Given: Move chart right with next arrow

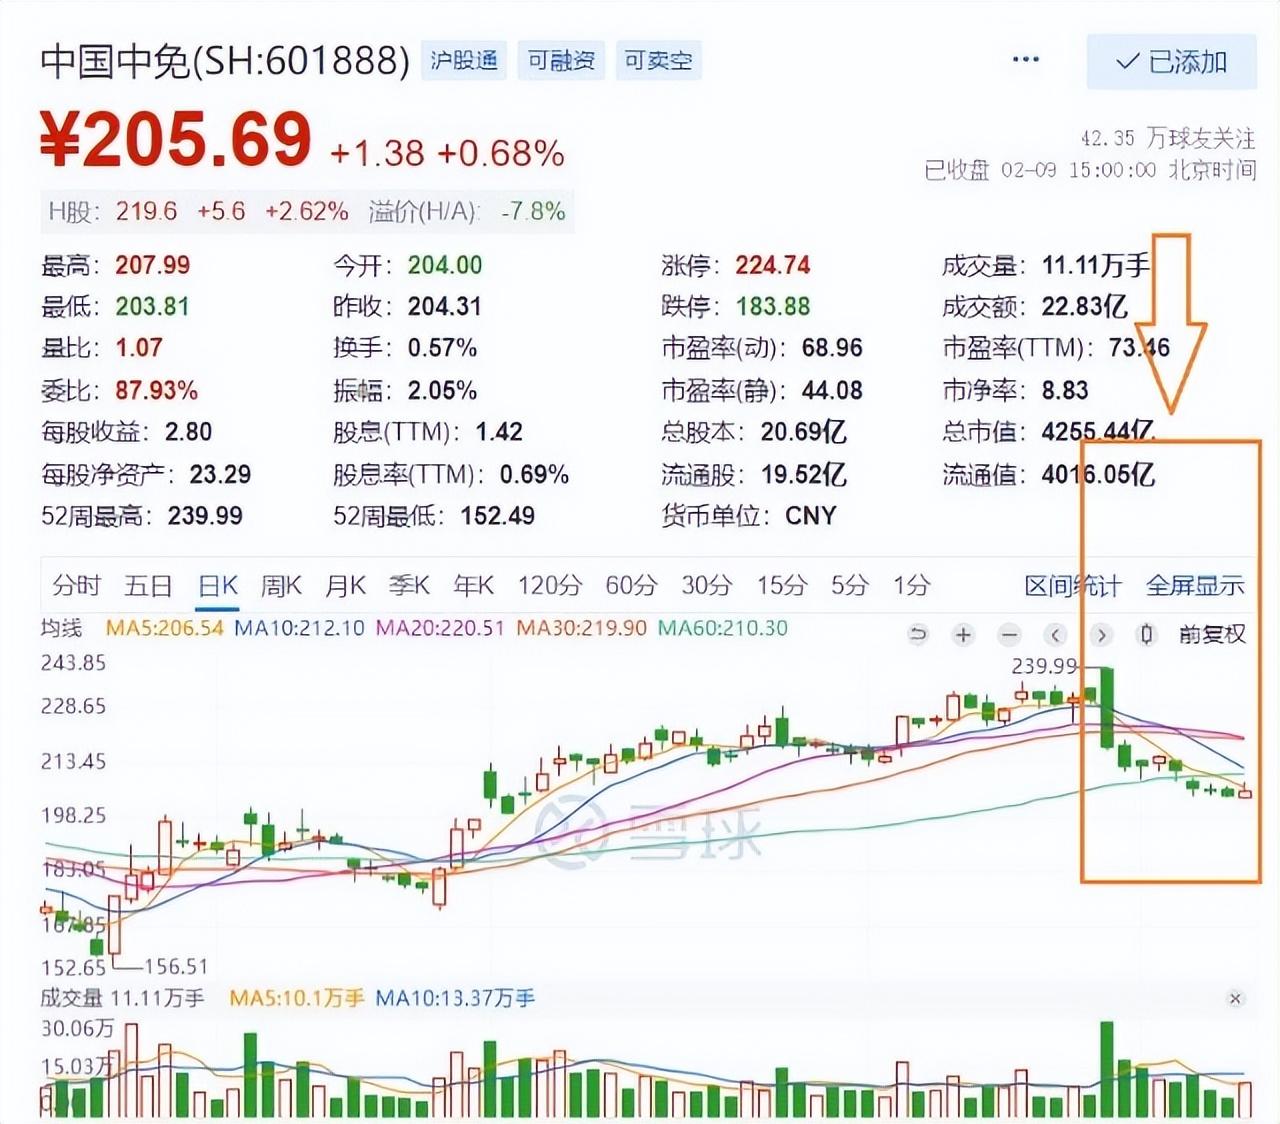Looking at the screenshot, I should tap(1101, 634).
